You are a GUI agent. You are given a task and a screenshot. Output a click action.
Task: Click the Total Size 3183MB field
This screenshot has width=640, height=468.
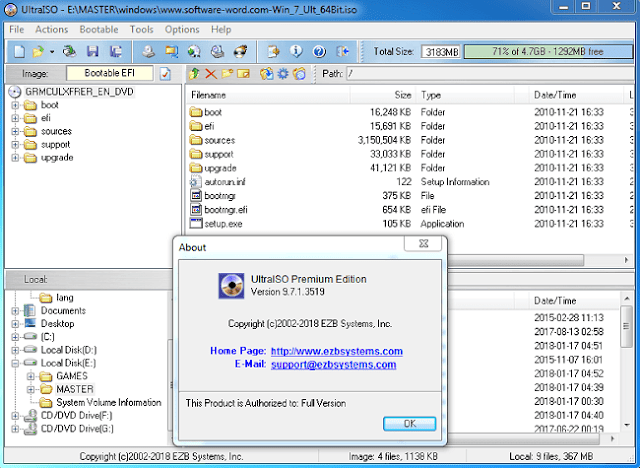point(441,52)
